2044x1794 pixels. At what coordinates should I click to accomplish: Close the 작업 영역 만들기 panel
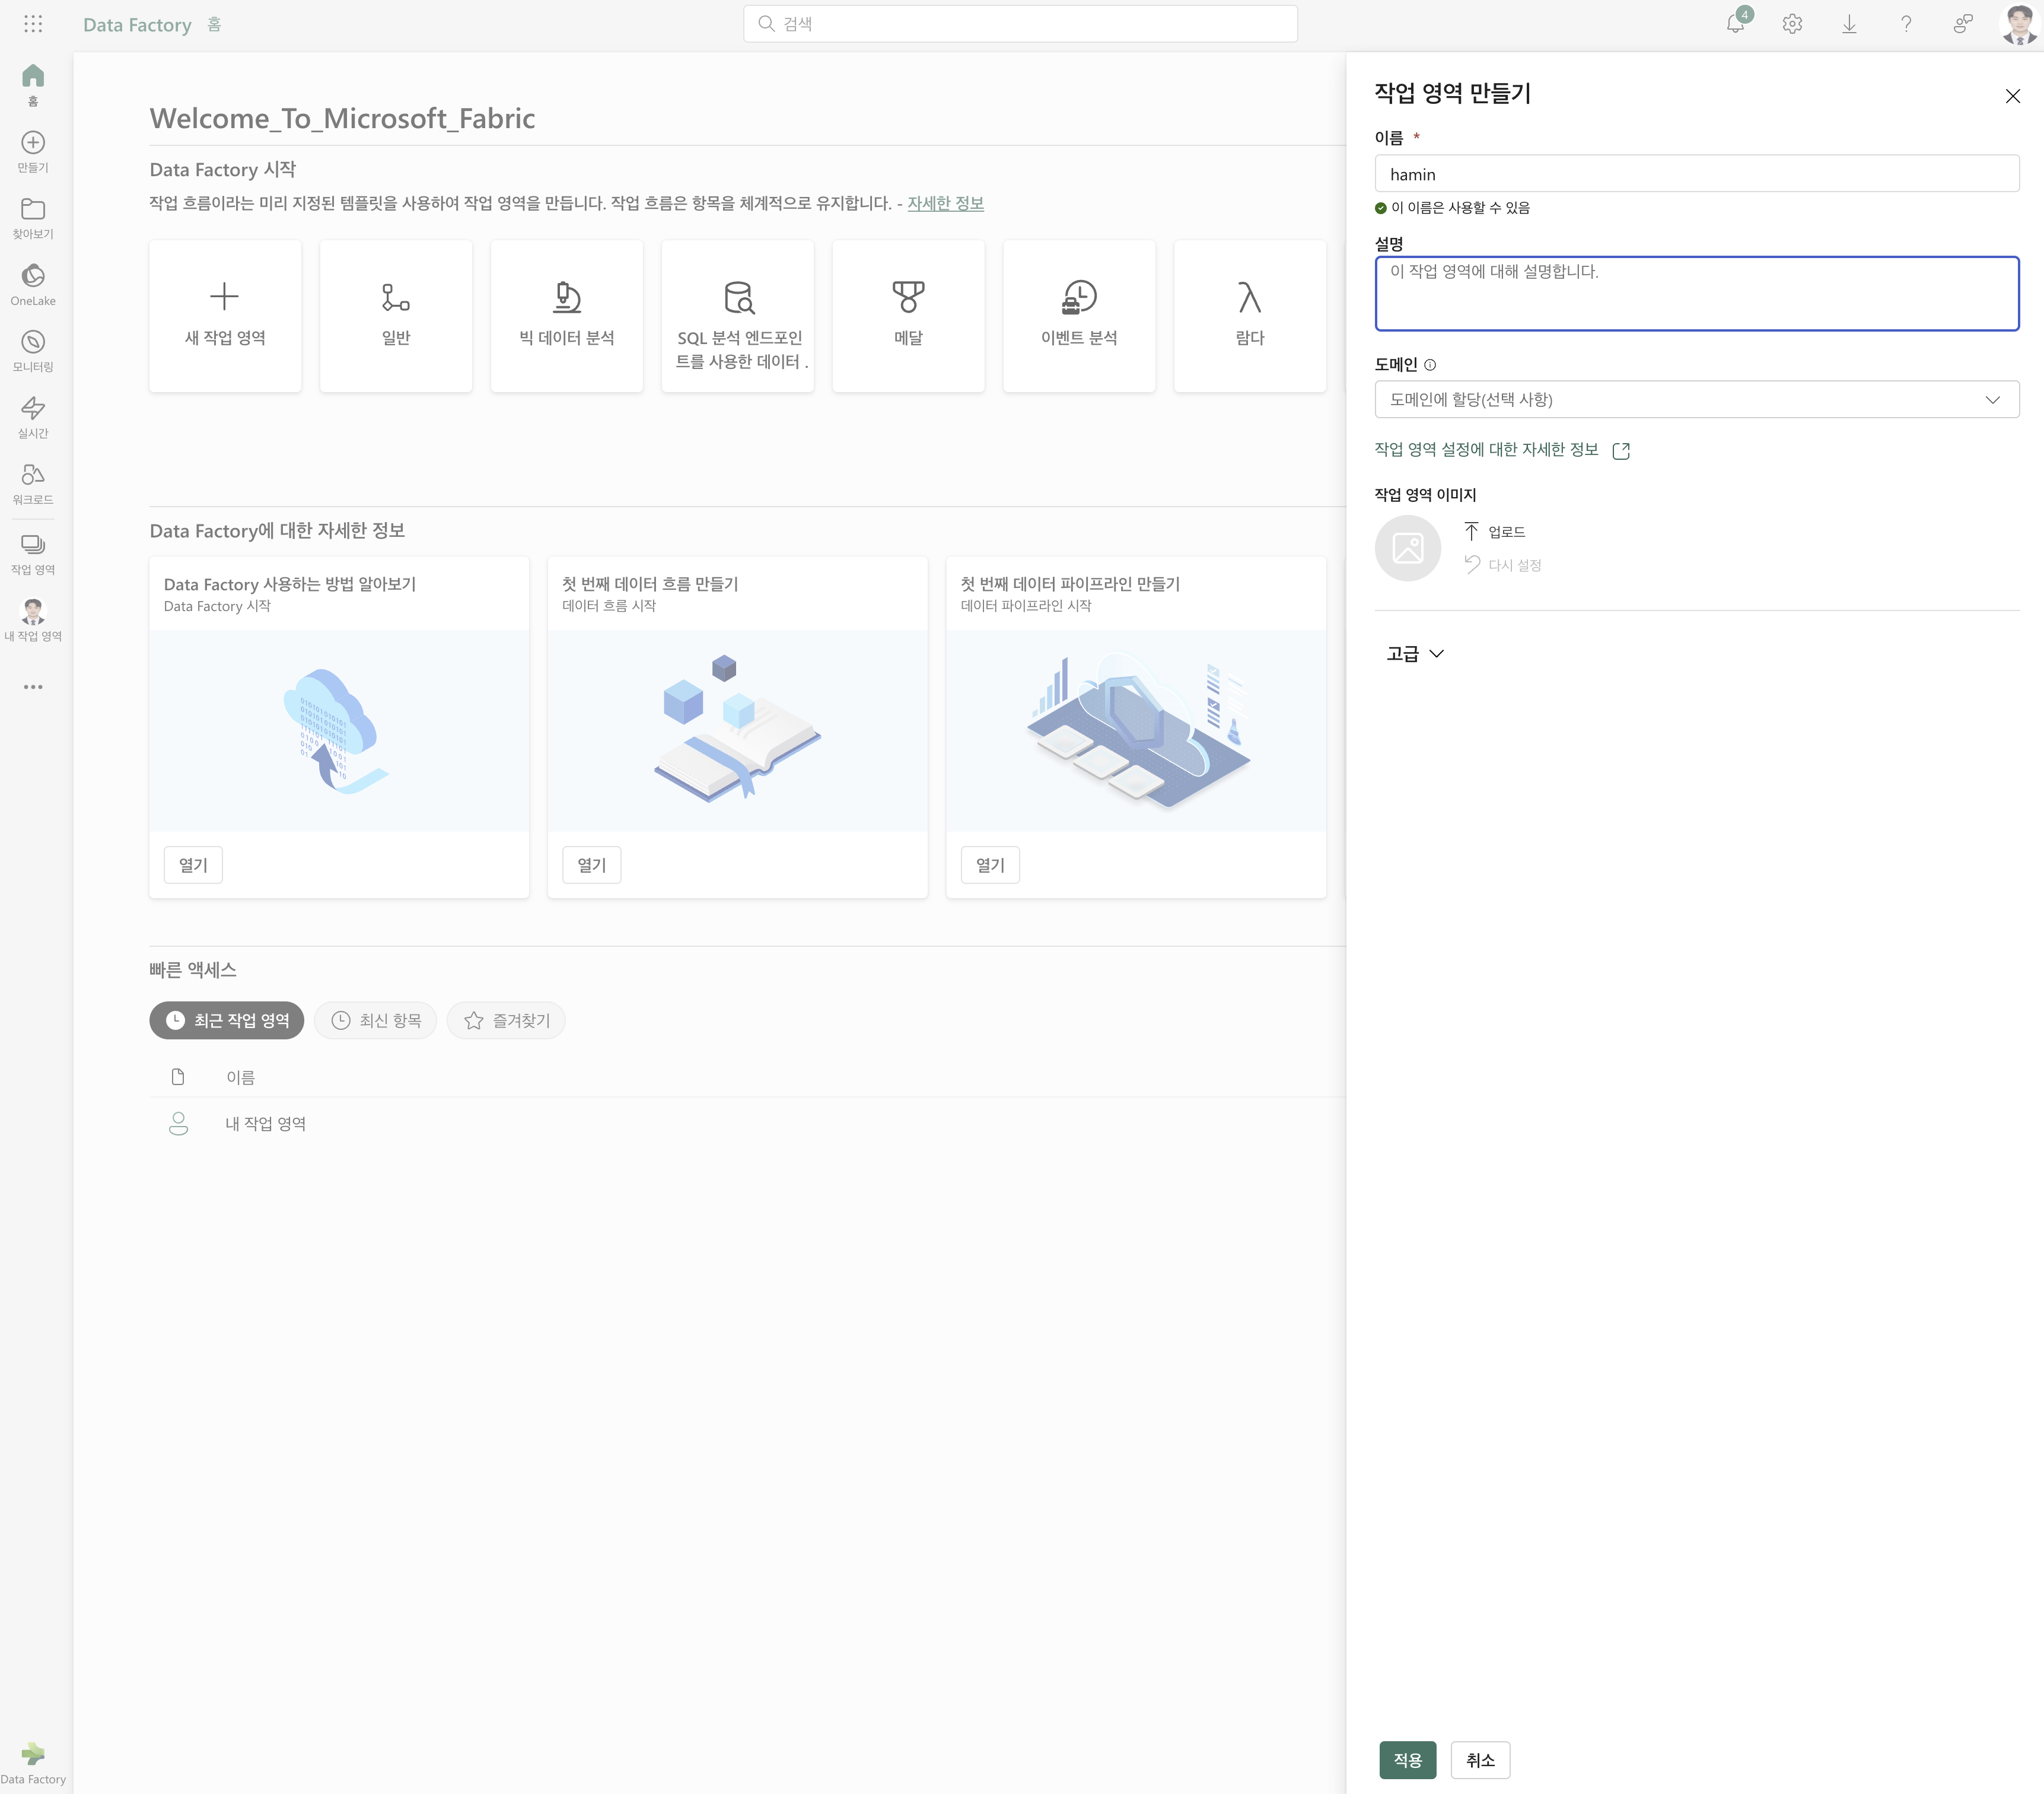click(2013, 96)
